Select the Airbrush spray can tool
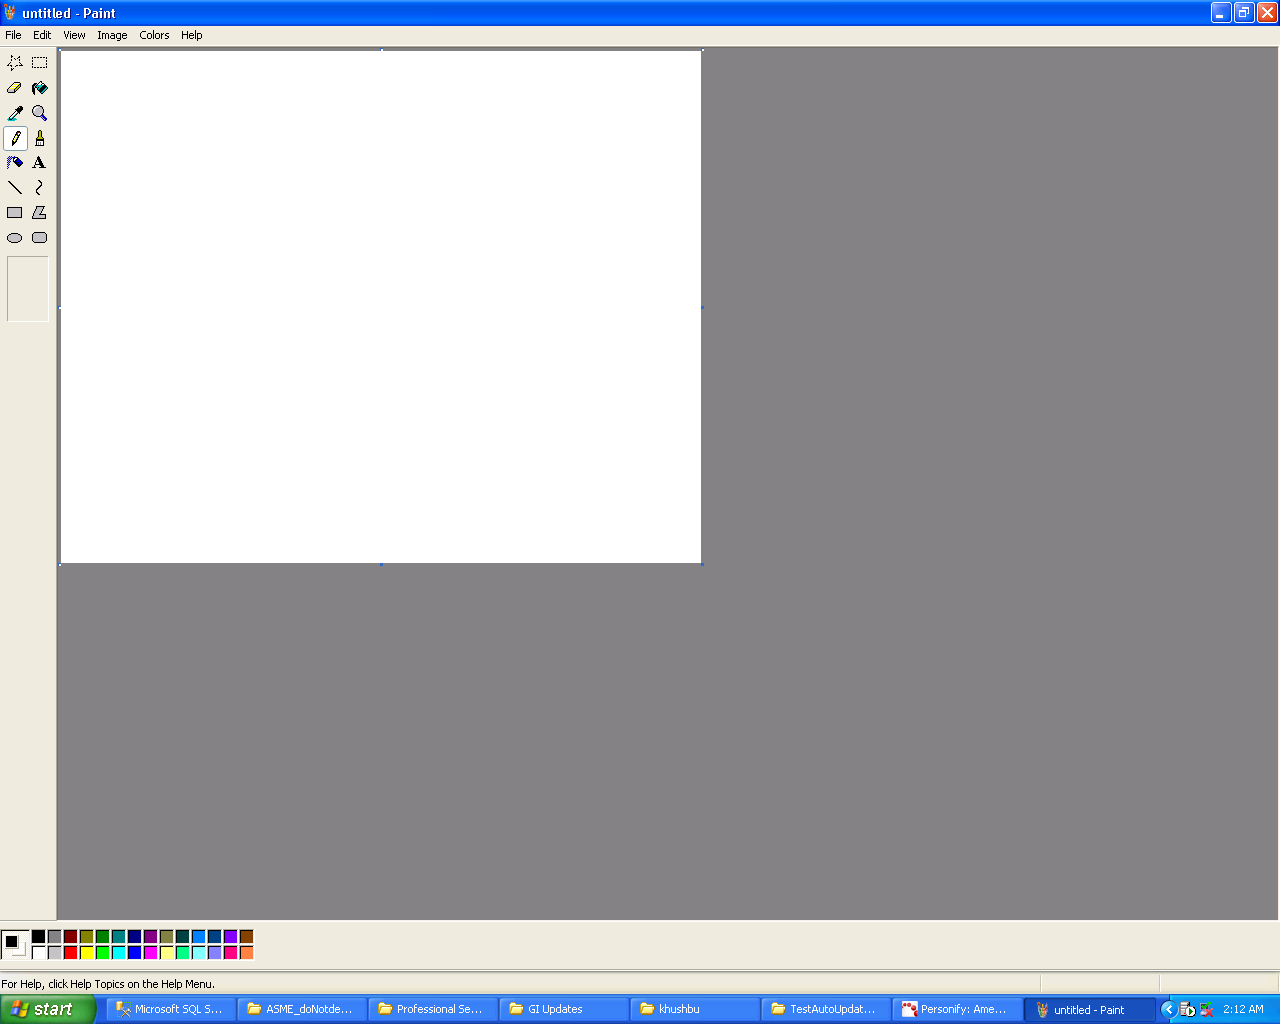1280x1024 pixels. tap(15, 163)
